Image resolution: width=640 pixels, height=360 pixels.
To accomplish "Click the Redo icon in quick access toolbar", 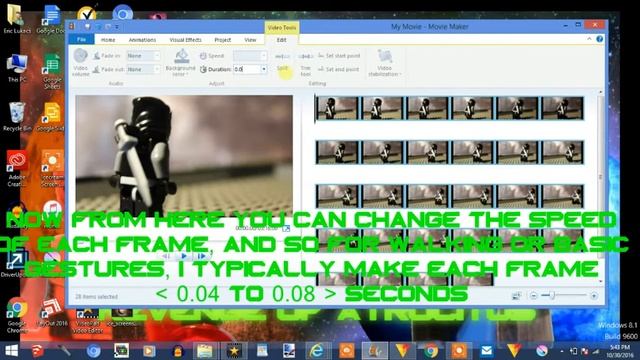I will (x=108, y=27).
